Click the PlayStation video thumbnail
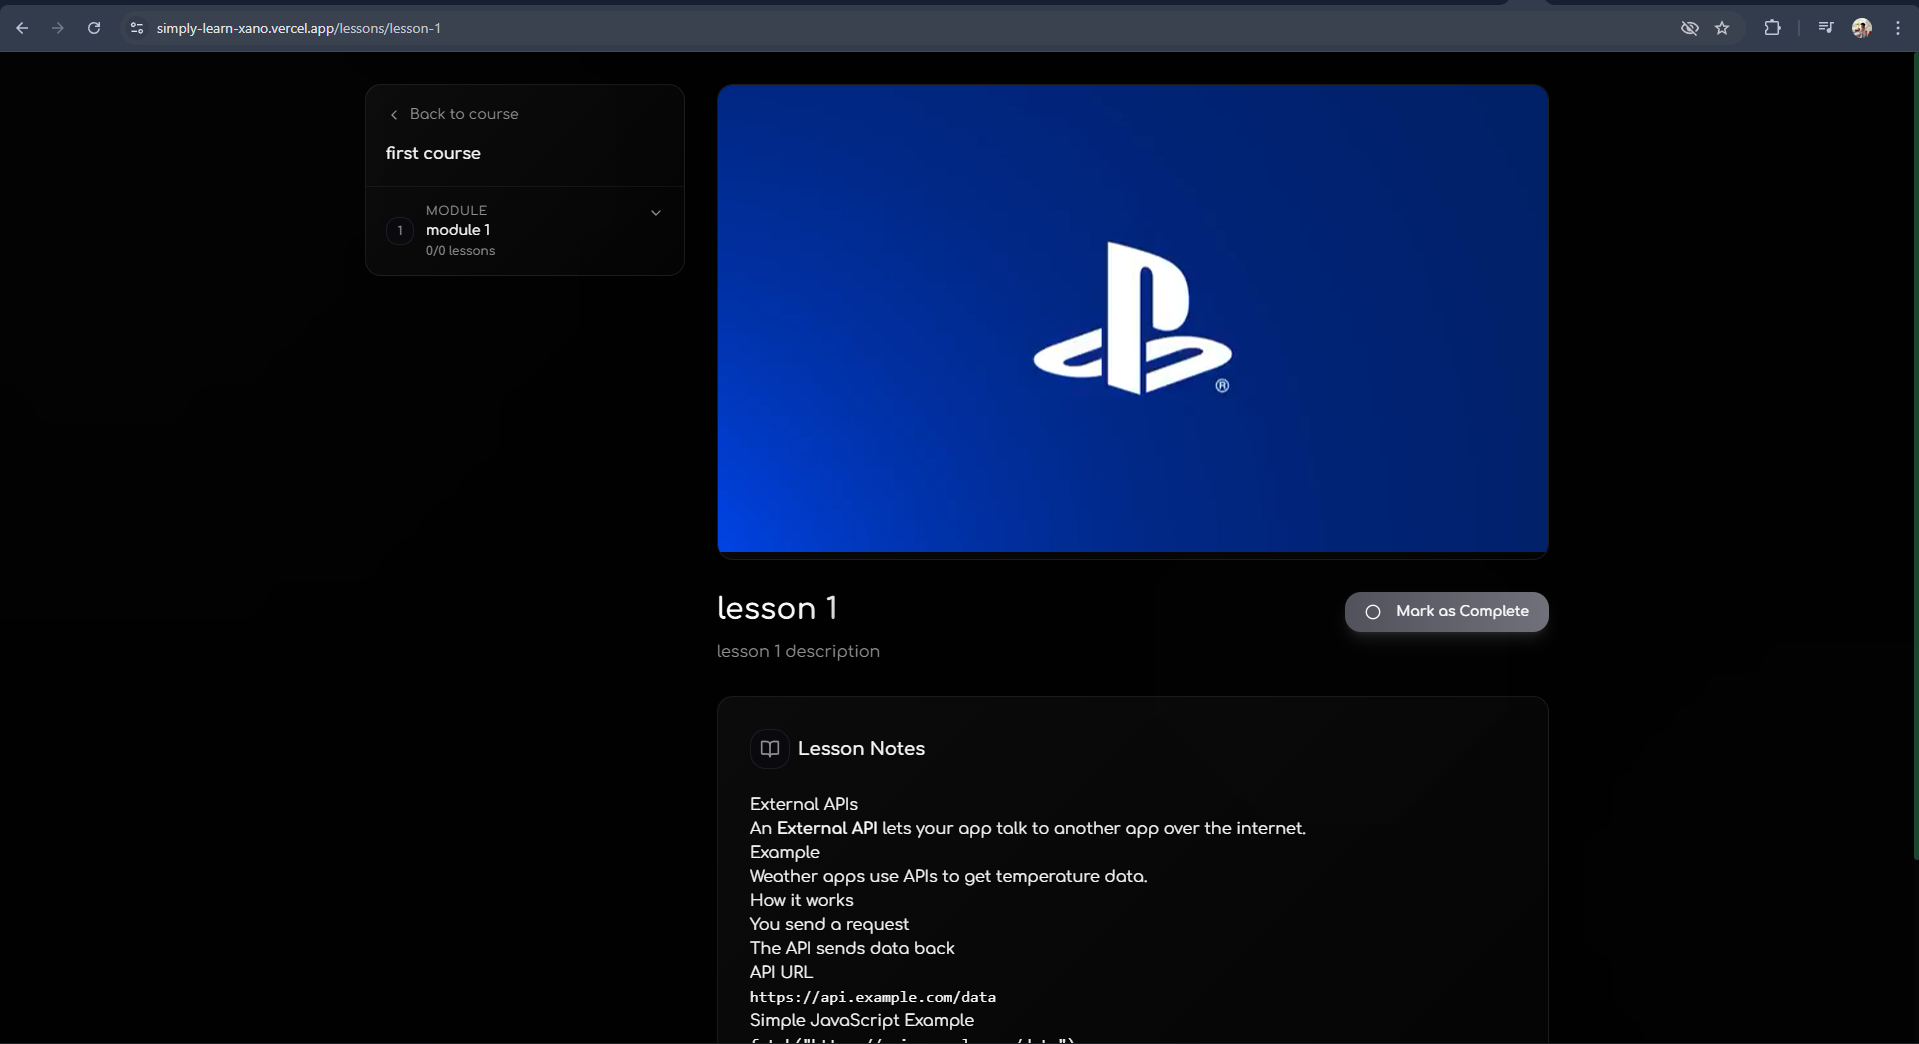This screenshot has height=1044, width=1919. pos(1132,318)
